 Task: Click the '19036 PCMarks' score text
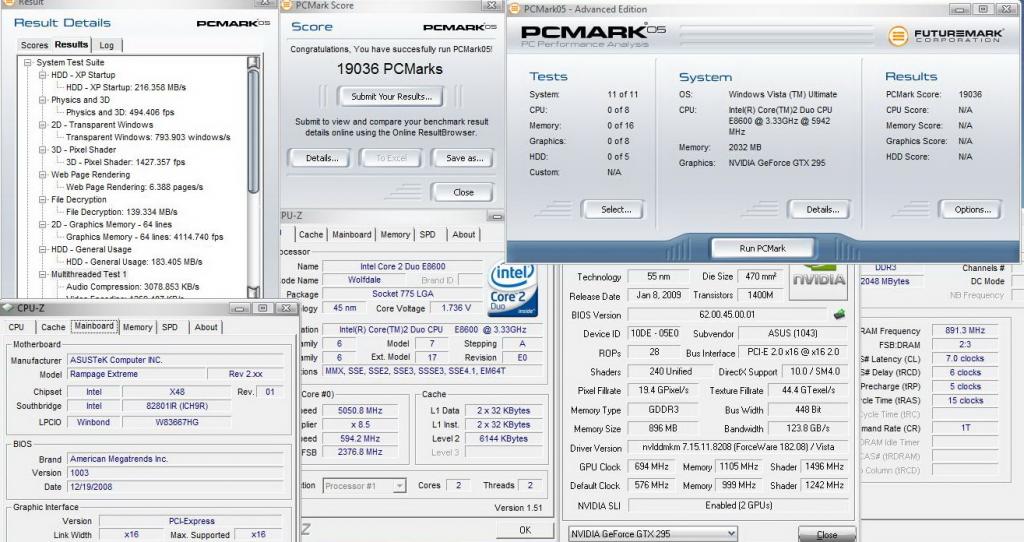[x=389, y=69]
